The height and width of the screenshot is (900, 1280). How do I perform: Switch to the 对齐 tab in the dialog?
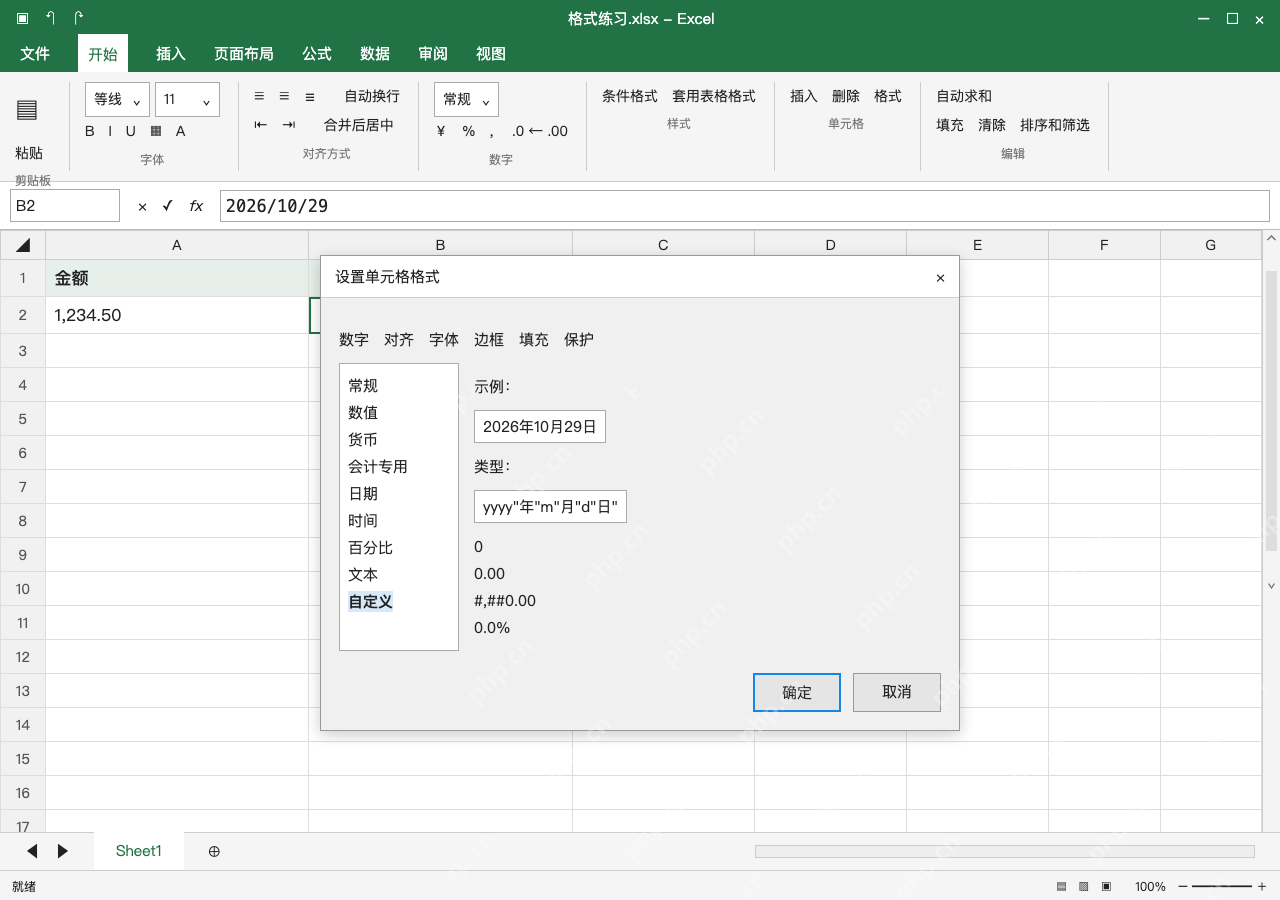[x=399, y=339]
